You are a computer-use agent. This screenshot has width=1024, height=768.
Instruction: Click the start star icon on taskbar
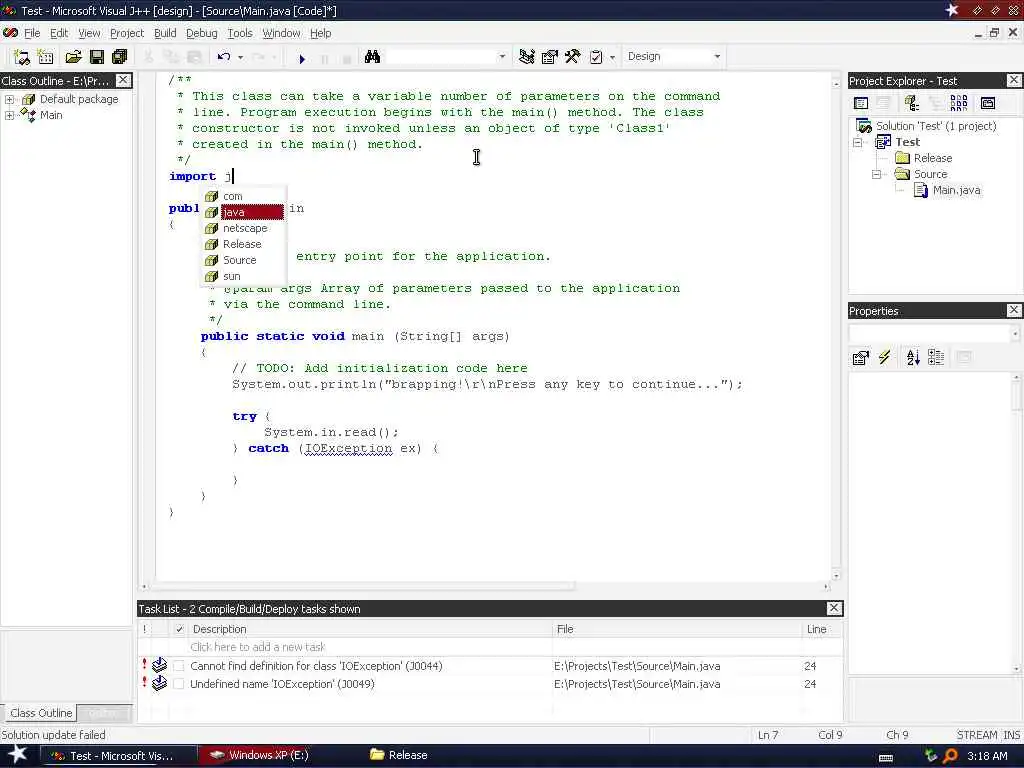pos(18,755)
